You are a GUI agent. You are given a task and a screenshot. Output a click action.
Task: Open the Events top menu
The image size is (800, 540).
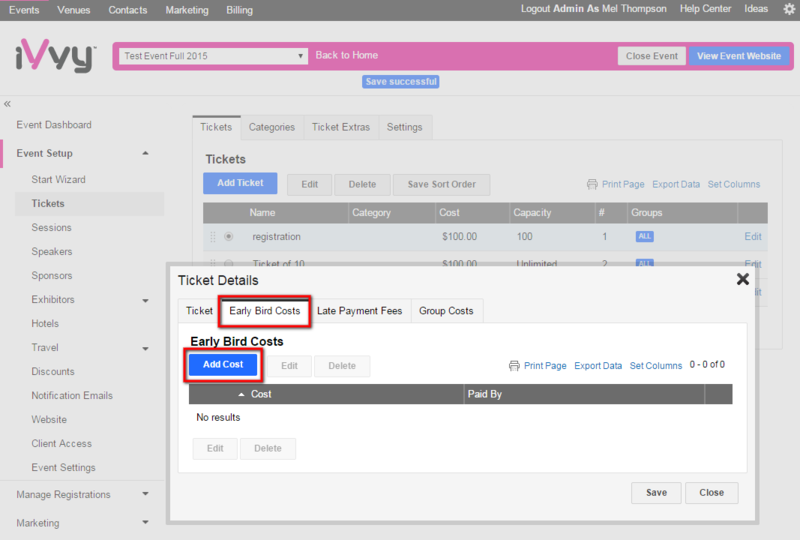point(24,10)
